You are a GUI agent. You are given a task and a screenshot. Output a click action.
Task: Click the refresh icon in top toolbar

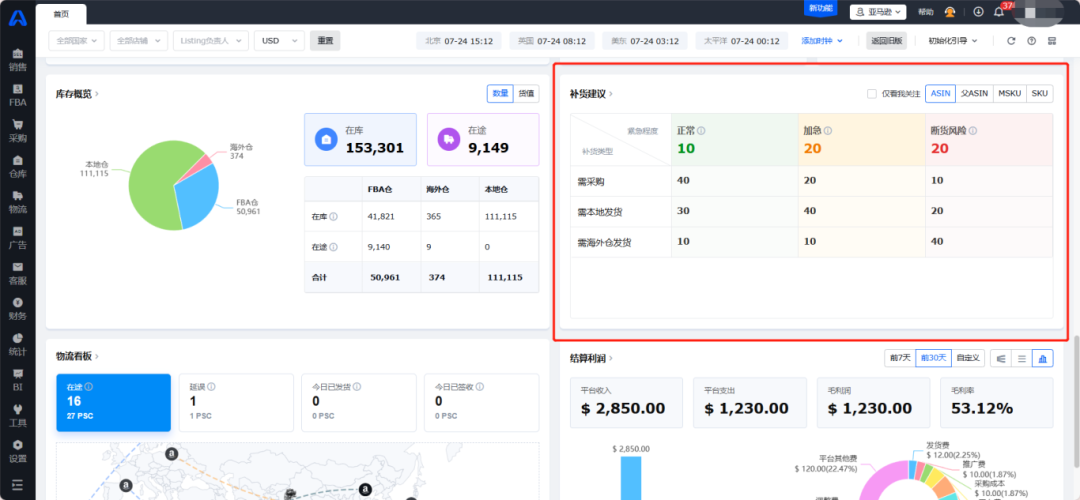1011,41
